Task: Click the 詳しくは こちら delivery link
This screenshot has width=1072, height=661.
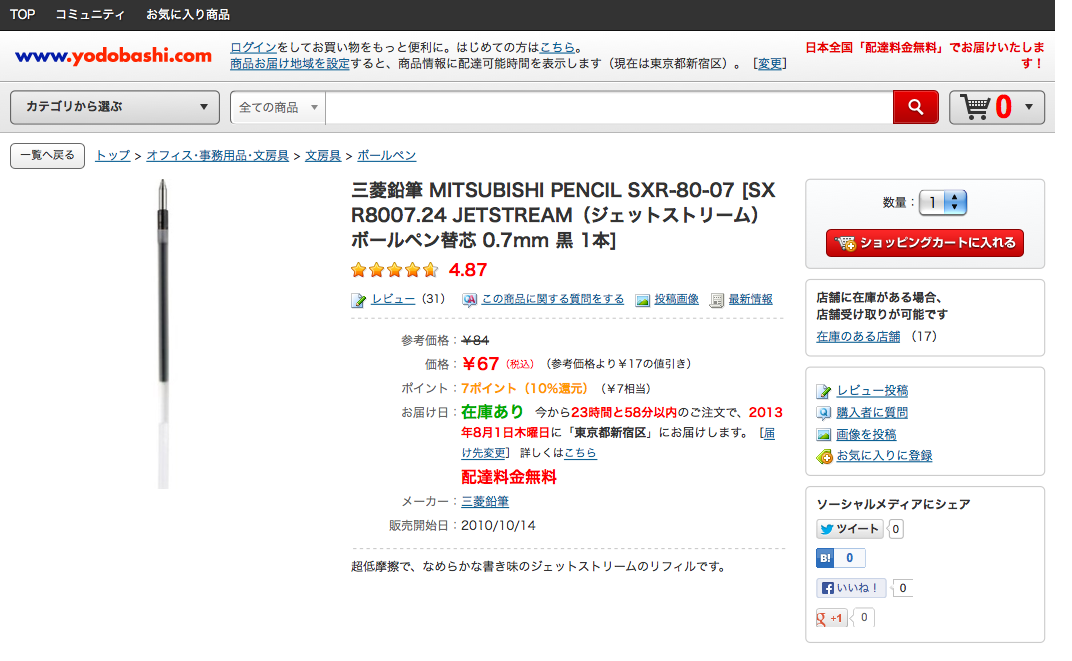Action: click(580, 453)
